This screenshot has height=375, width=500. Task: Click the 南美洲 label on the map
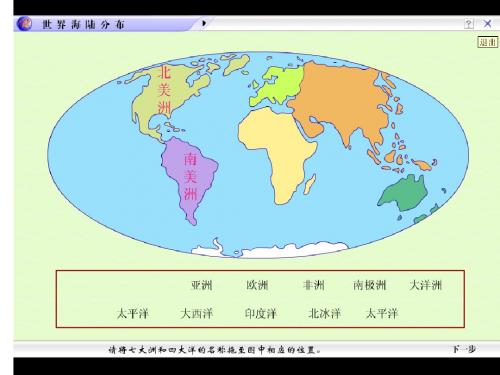[x=190, y=177]
